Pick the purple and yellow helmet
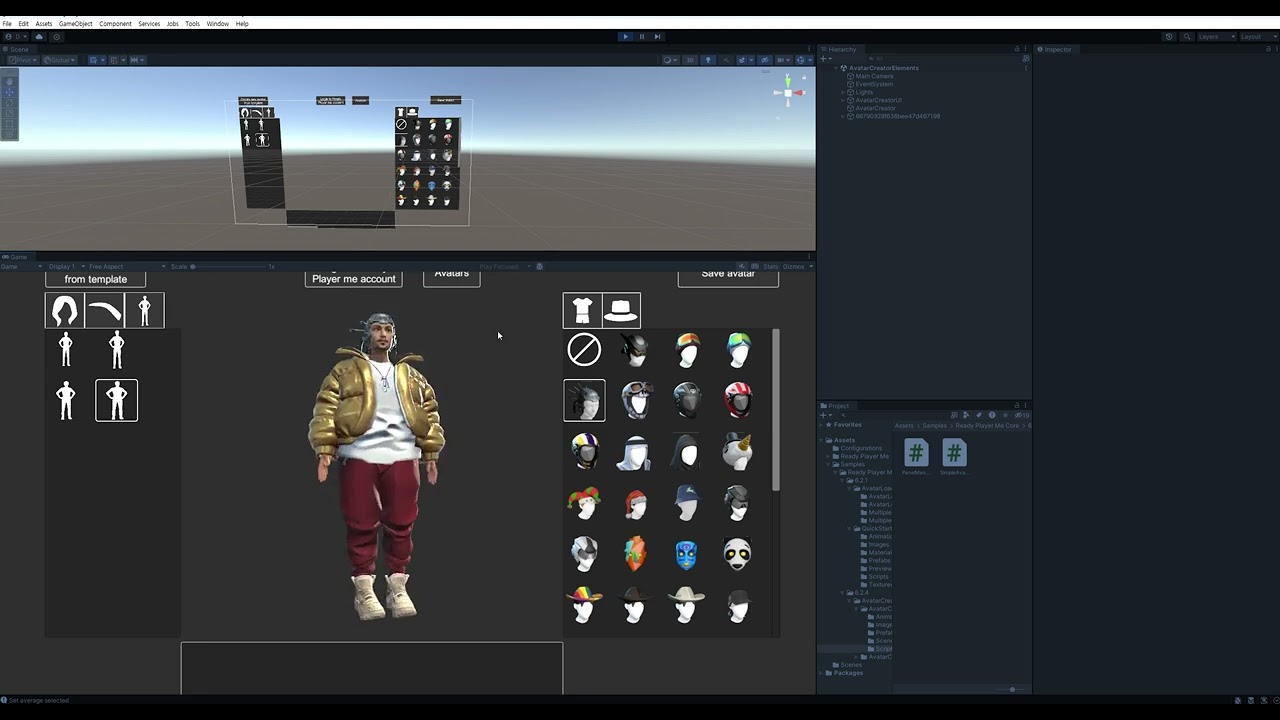The image size is (1280, 720). [584, 451]
